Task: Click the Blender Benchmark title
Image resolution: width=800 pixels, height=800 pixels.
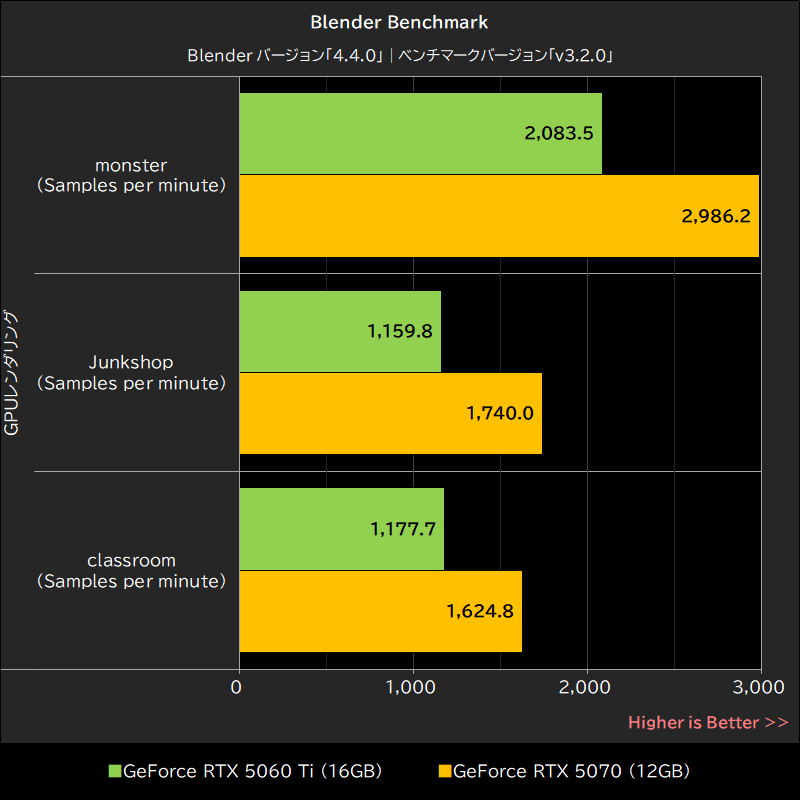Action: click(400, 21)
